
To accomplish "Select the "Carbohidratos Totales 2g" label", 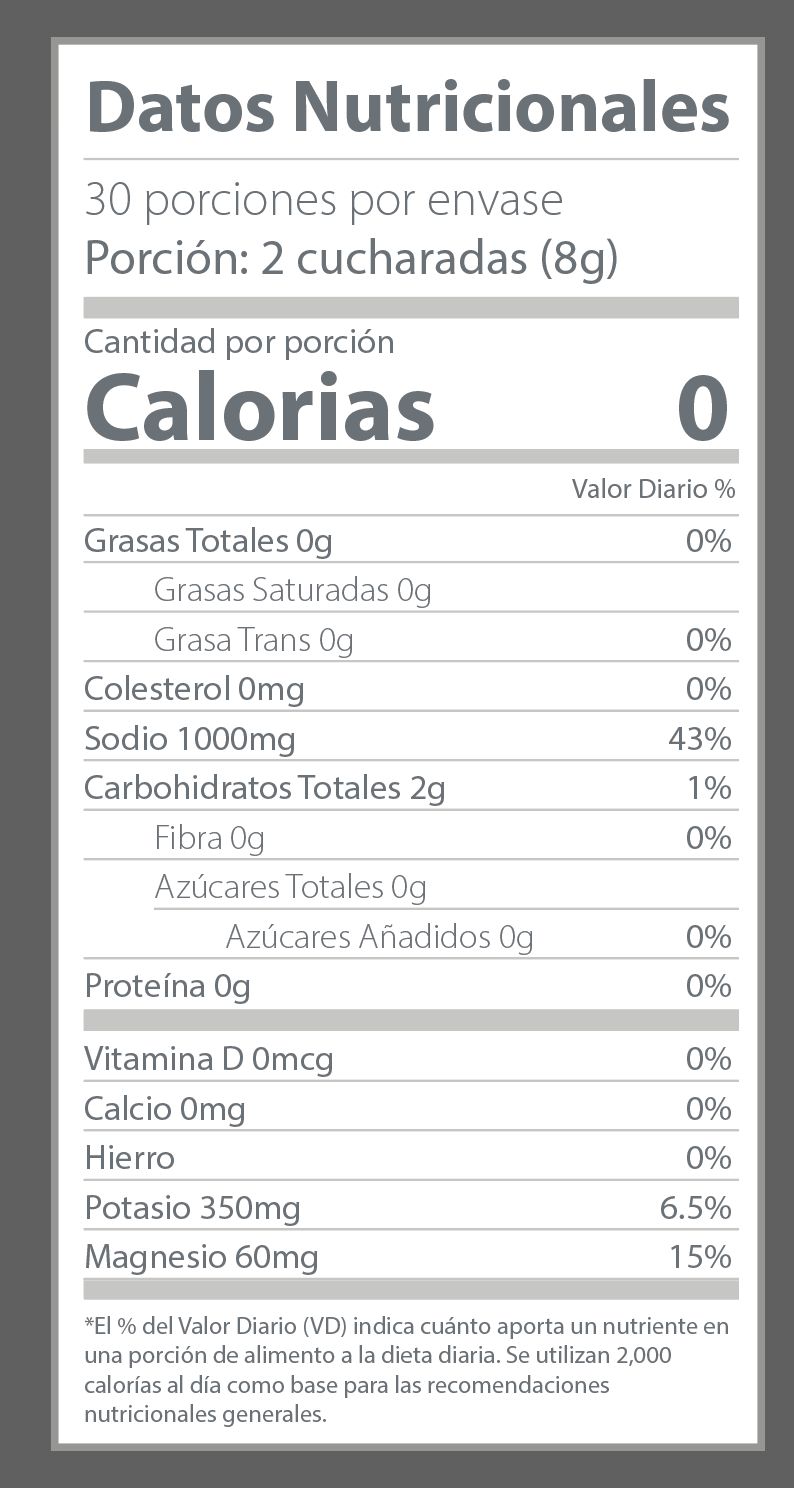I will pos(265,788).
